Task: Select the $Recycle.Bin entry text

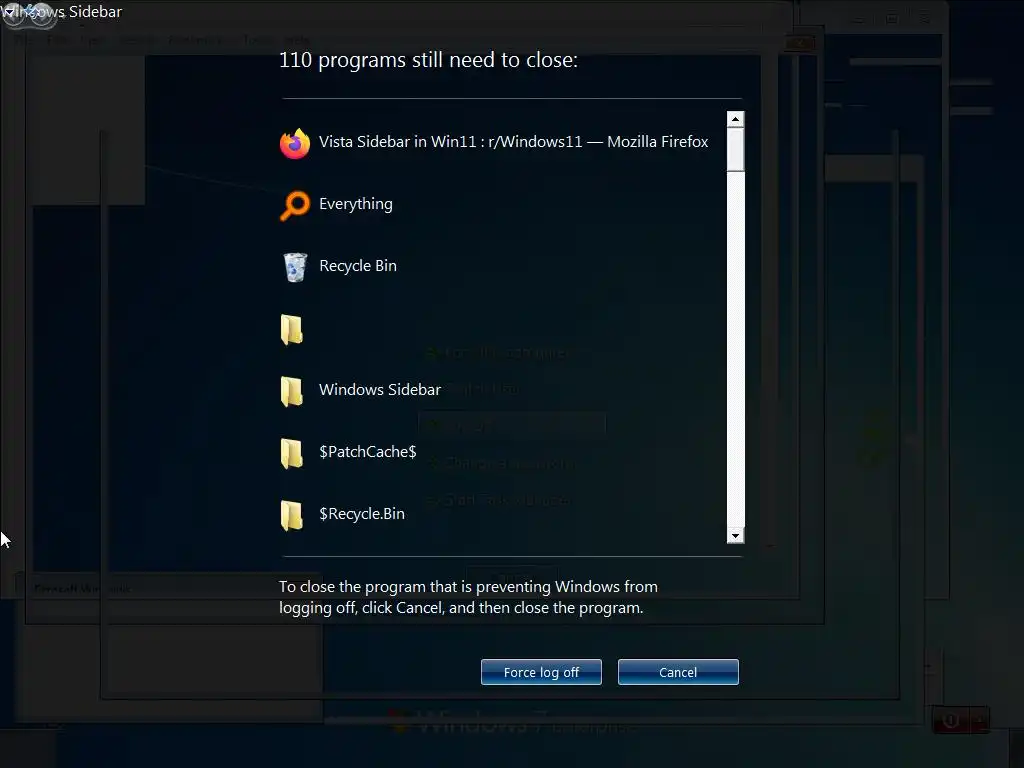Action: pyautogui.click(x=362, y=514)
